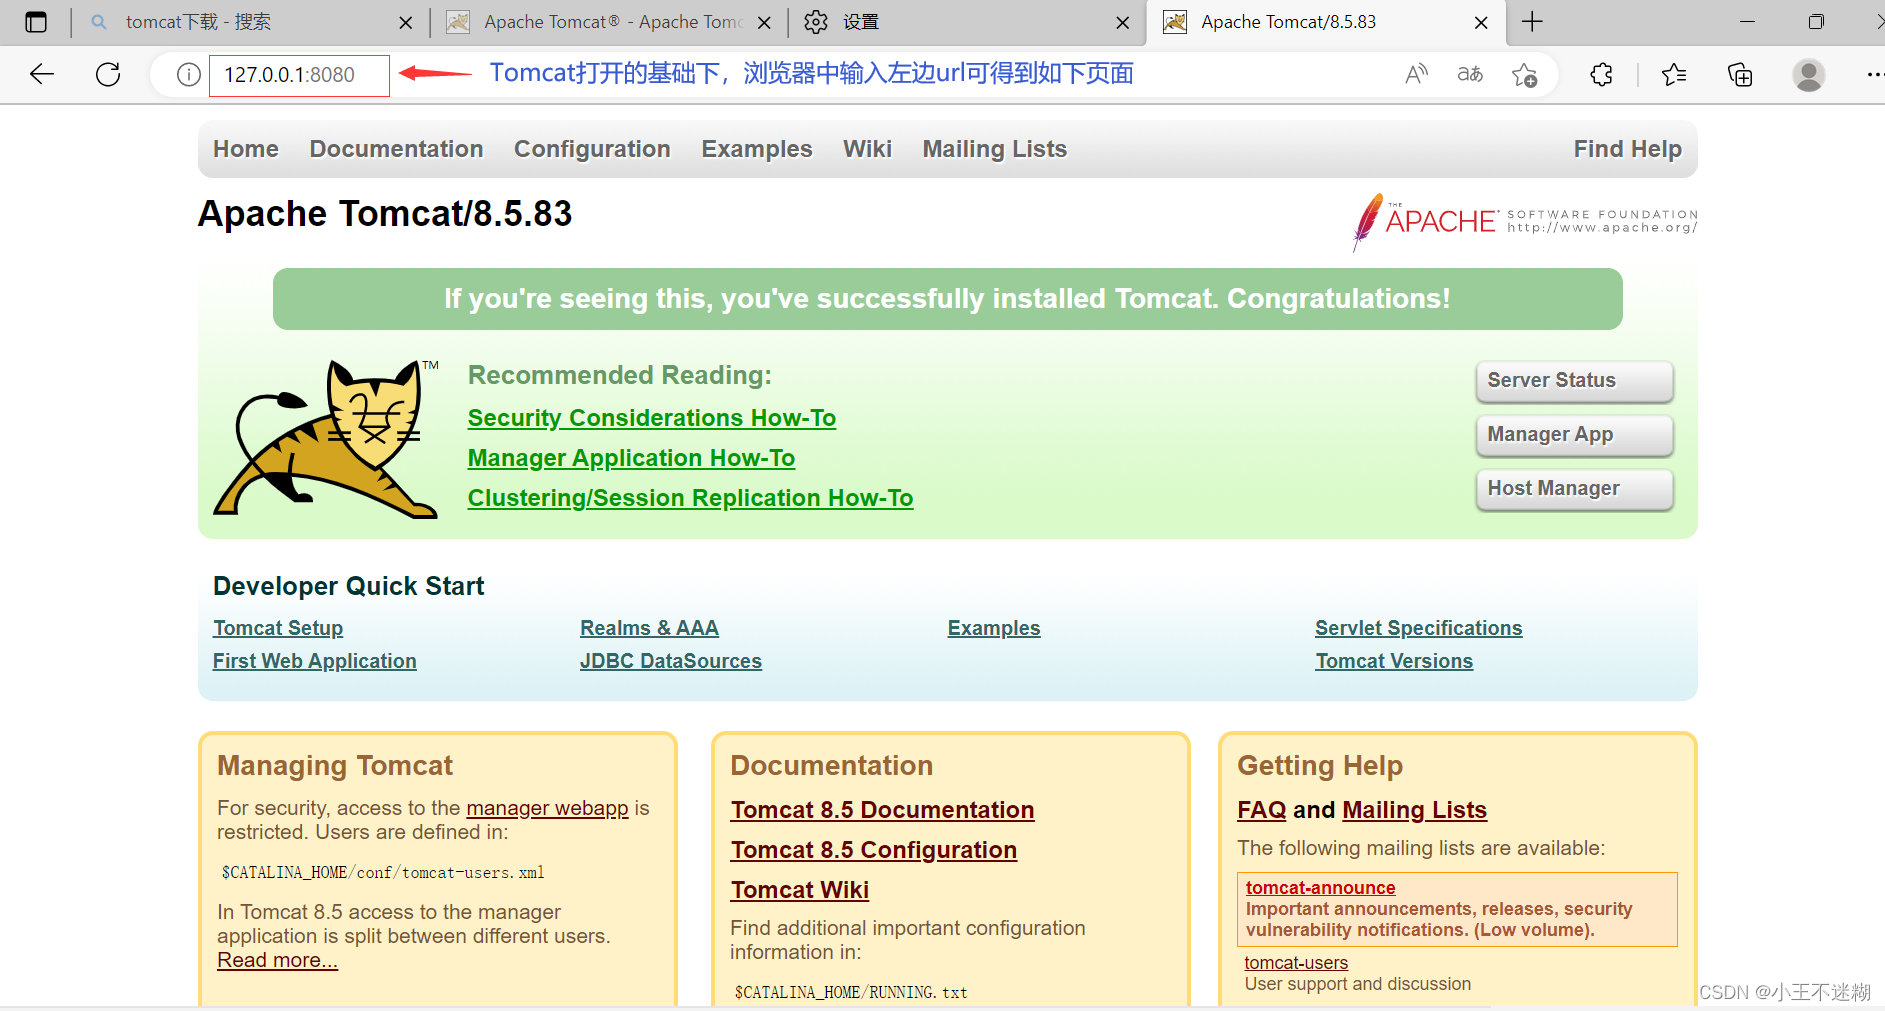The width and height of the screenshot is (1885, 1011).
Task: Click the $CATALINA_HOME/conf/tomcat-users.xml path text
Action: [x=383, y=873]
